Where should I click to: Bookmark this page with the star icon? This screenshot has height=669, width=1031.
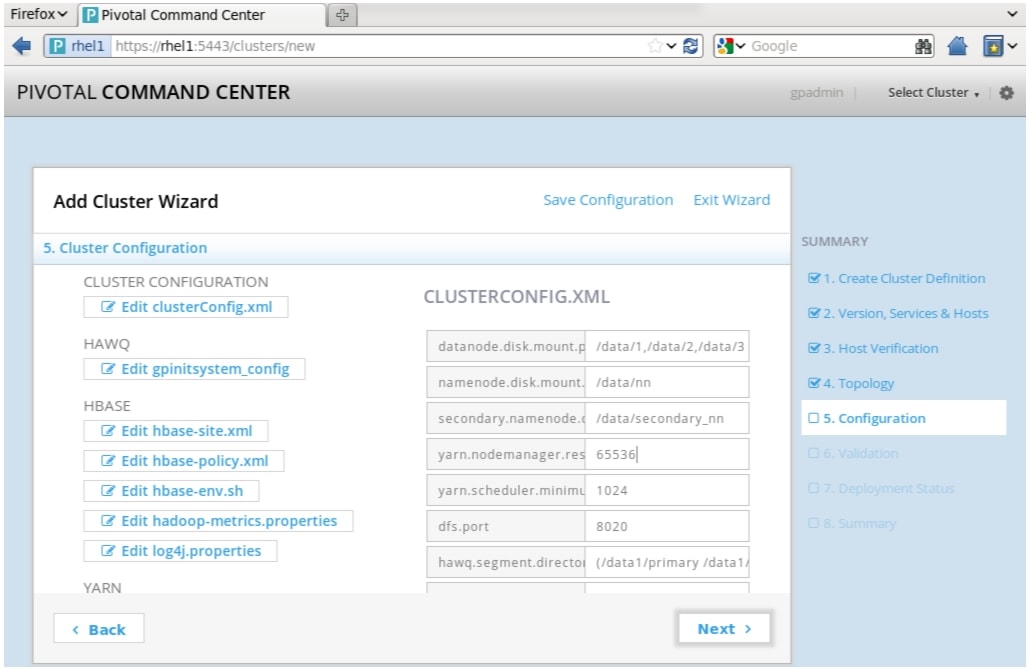655,46
